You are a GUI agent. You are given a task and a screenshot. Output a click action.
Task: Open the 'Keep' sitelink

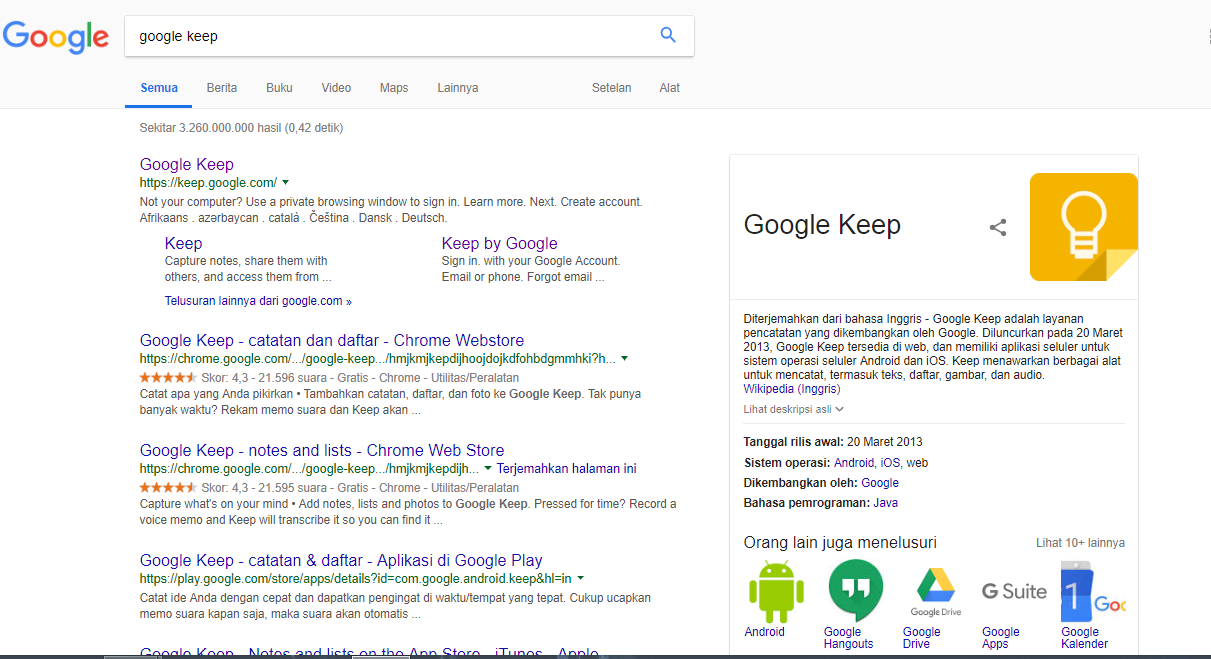coord(183,243)
